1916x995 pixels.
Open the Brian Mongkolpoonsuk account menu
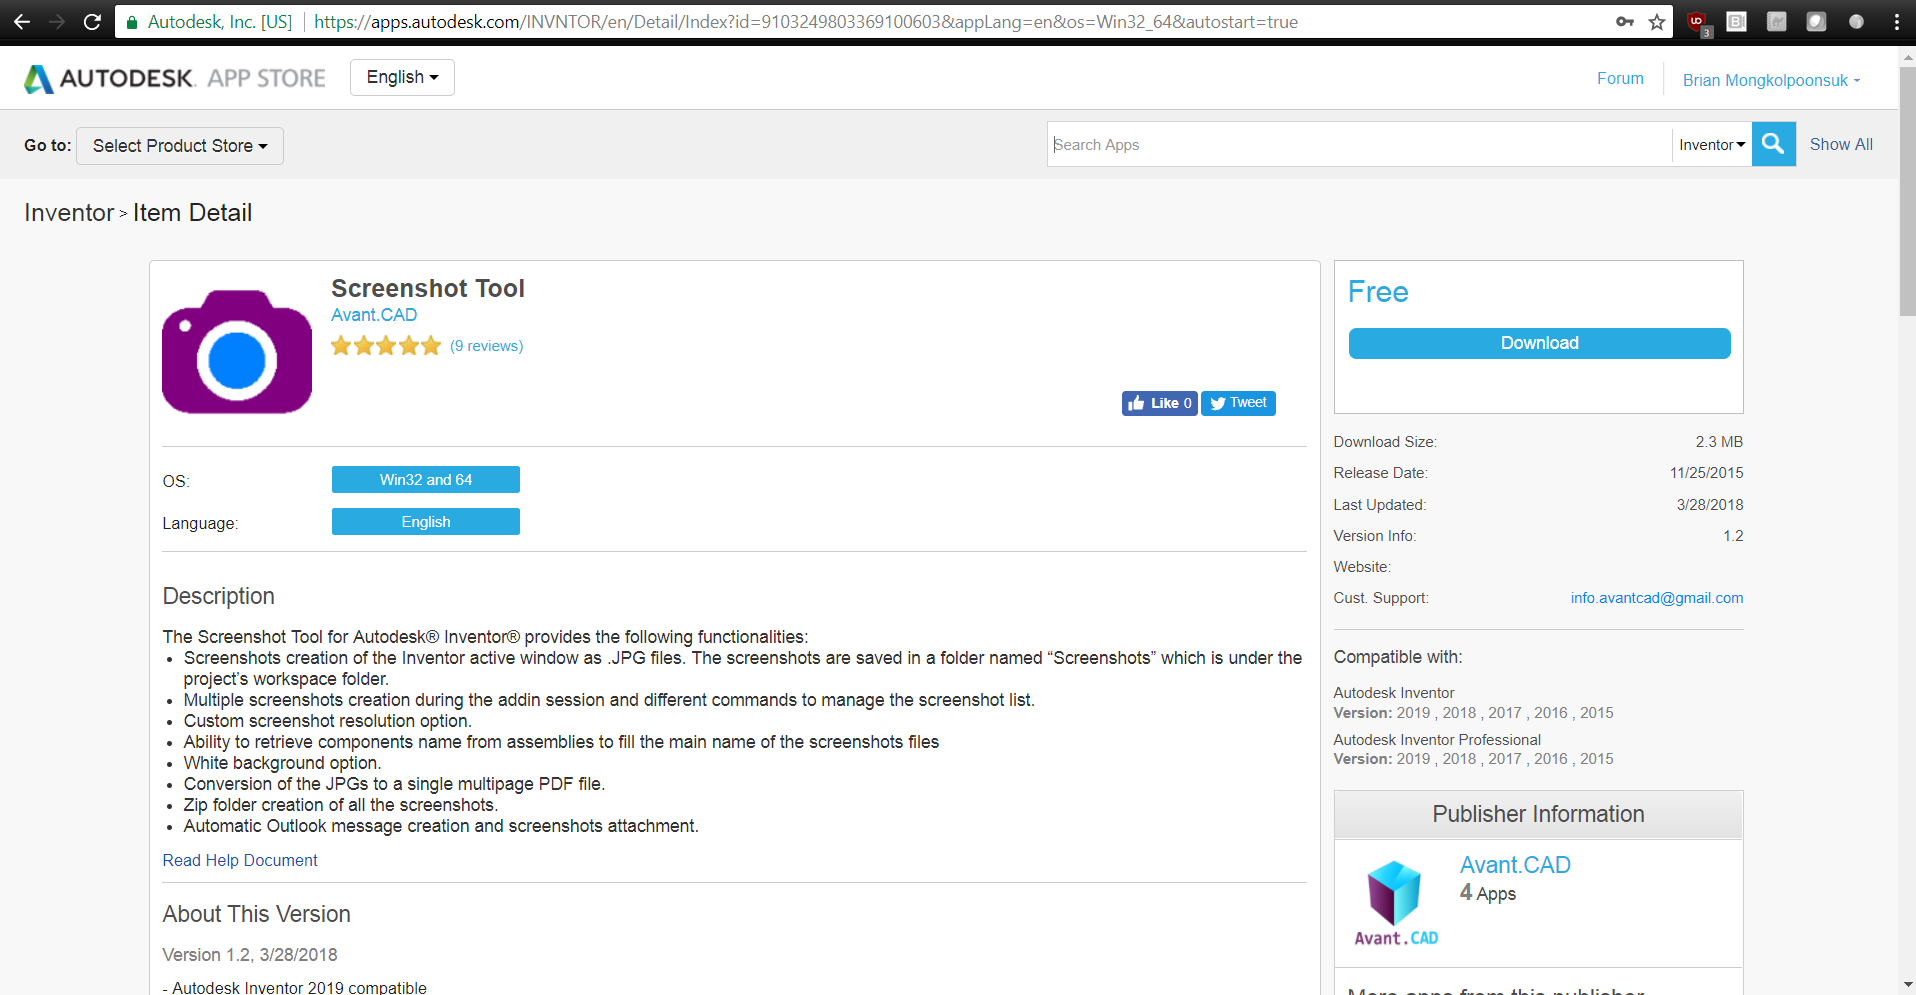1771,80
